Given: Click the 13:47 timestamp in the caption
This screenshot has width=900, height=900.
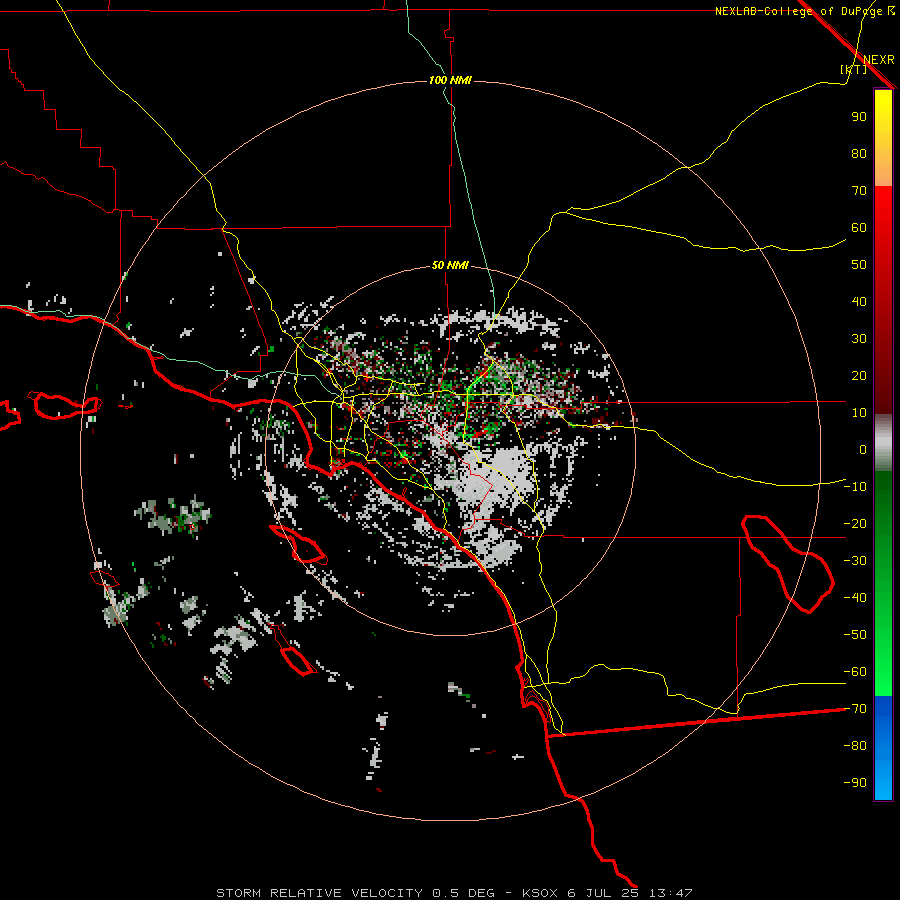Looking at the screenshot, I should point(670,893).
